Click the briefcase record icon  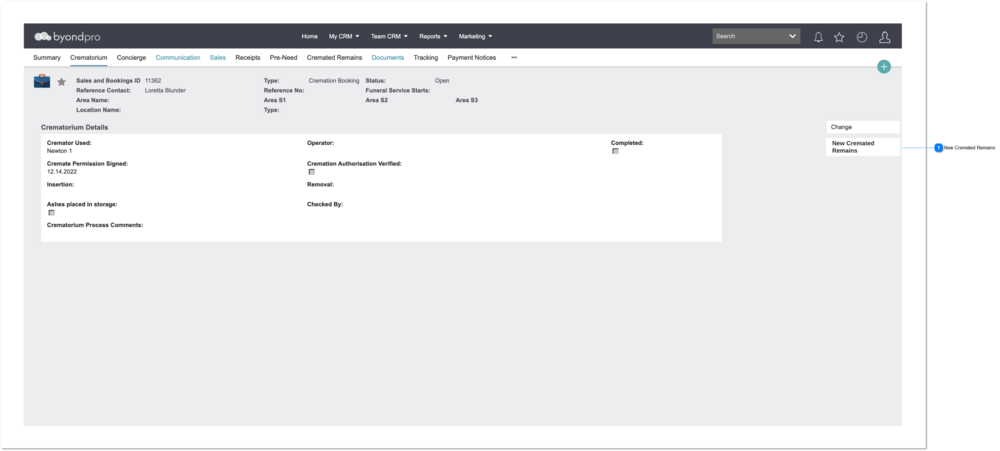(x=42, y=81)
